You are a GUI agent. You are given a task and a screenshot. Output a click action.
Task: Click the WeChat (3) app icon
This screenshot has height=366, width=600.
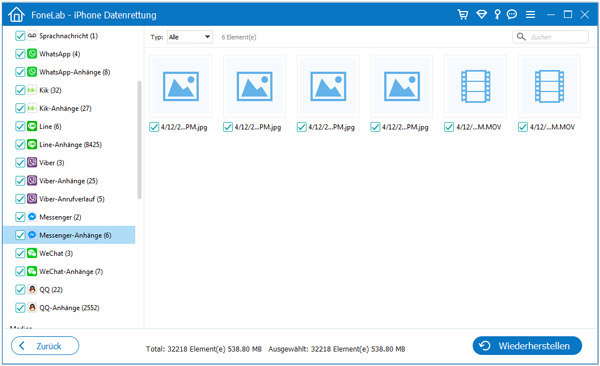[32, 253]
